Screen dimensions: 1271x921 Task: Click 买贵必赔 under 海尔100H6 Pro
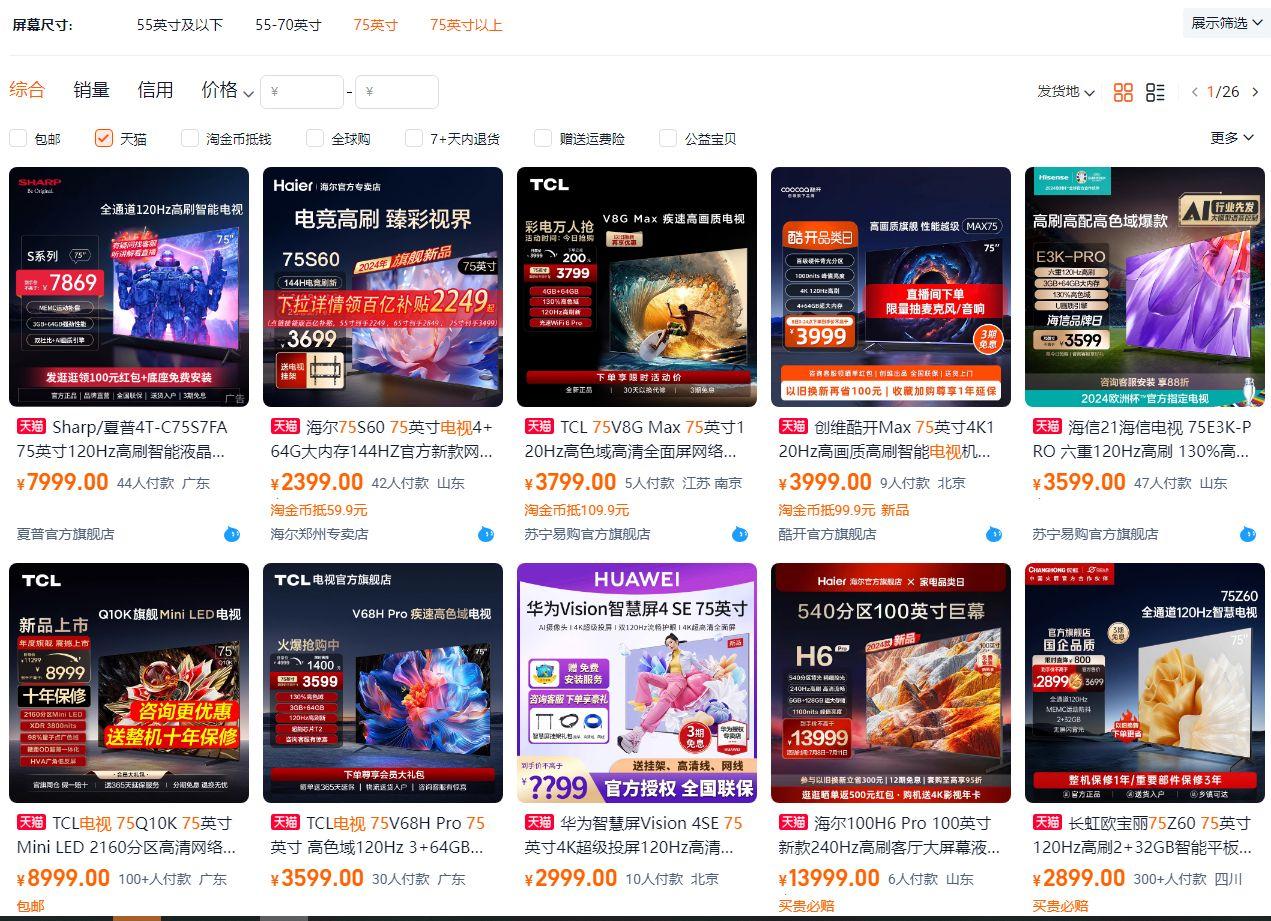tap(807, 906)
